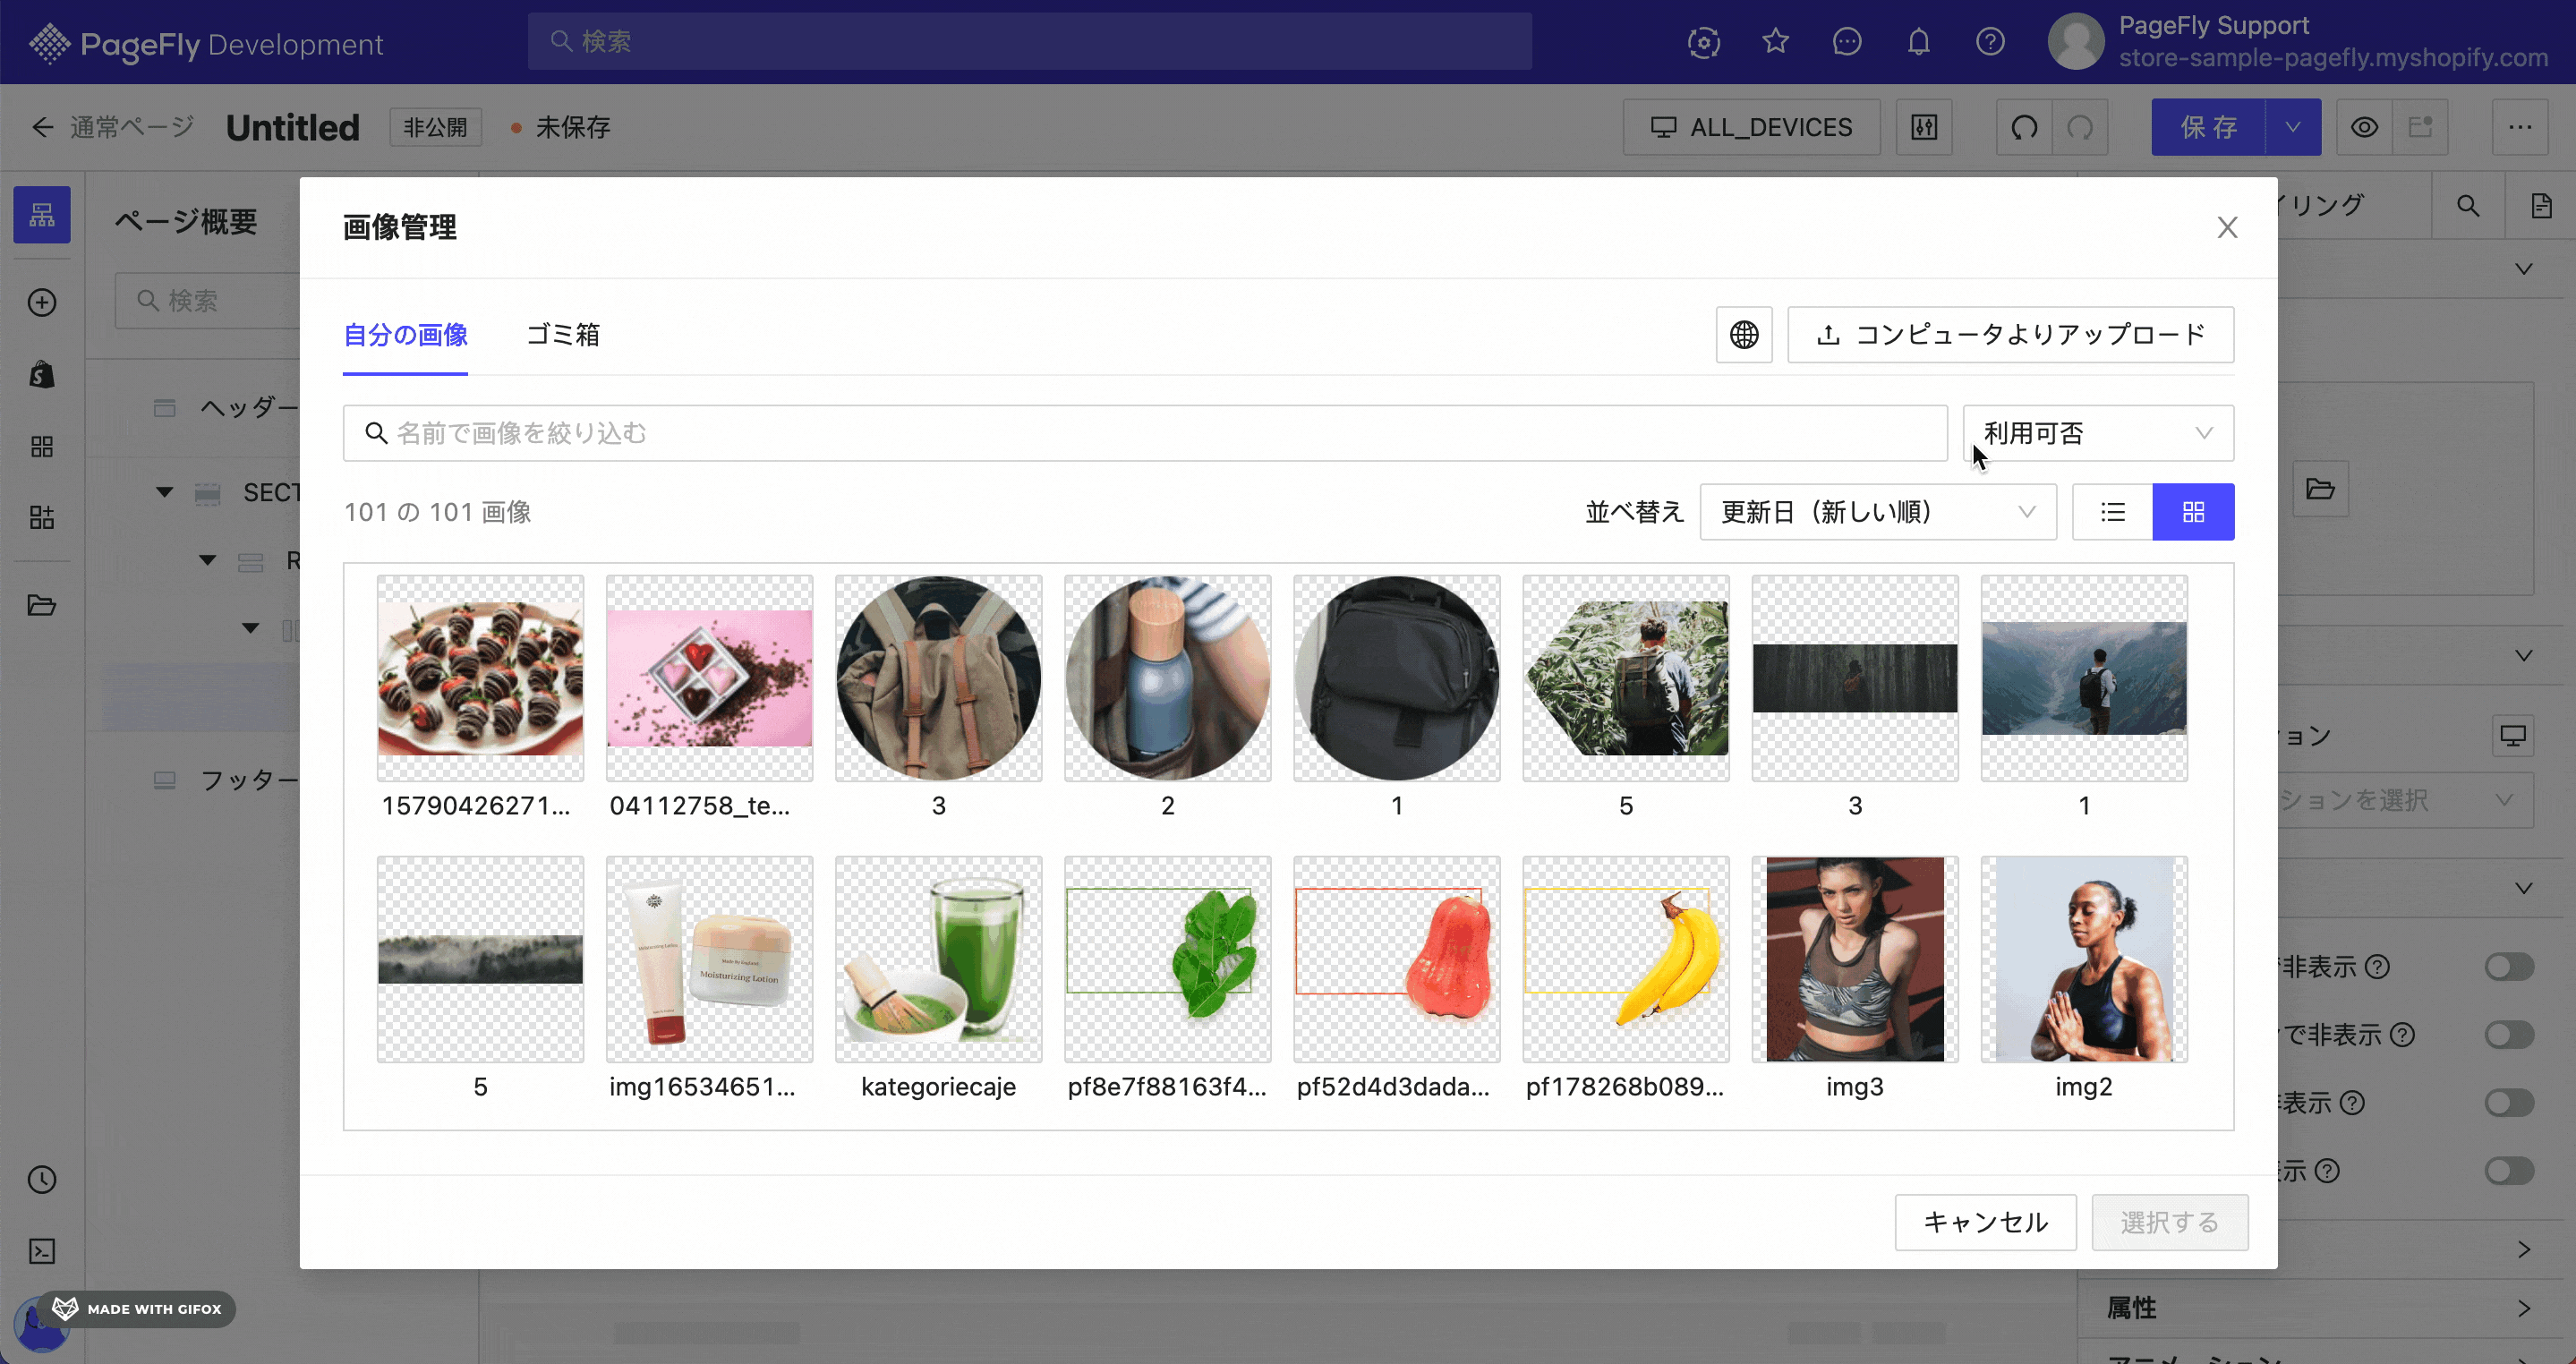Click the redo arrow in toolbar

click(x=2080, y=127)
